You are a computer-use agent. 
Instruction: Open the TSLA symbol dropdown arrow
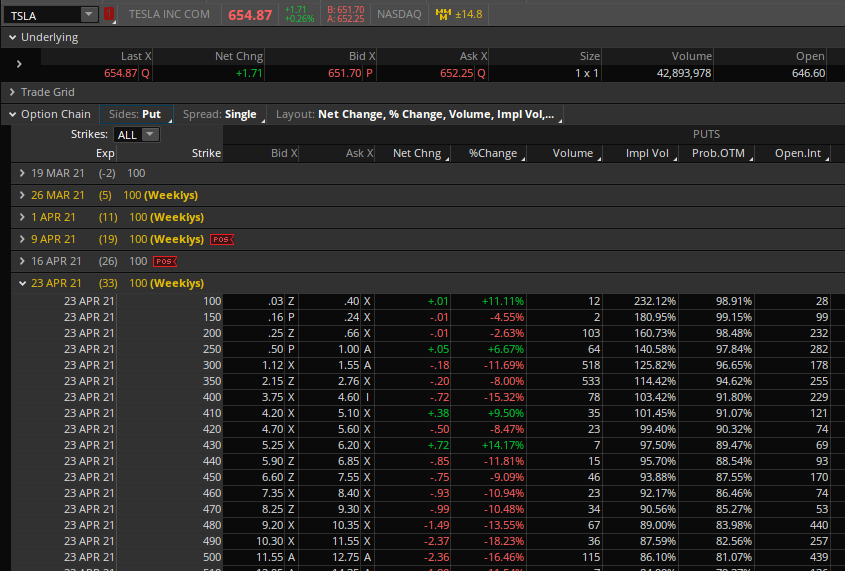click(x=88, y=15)
